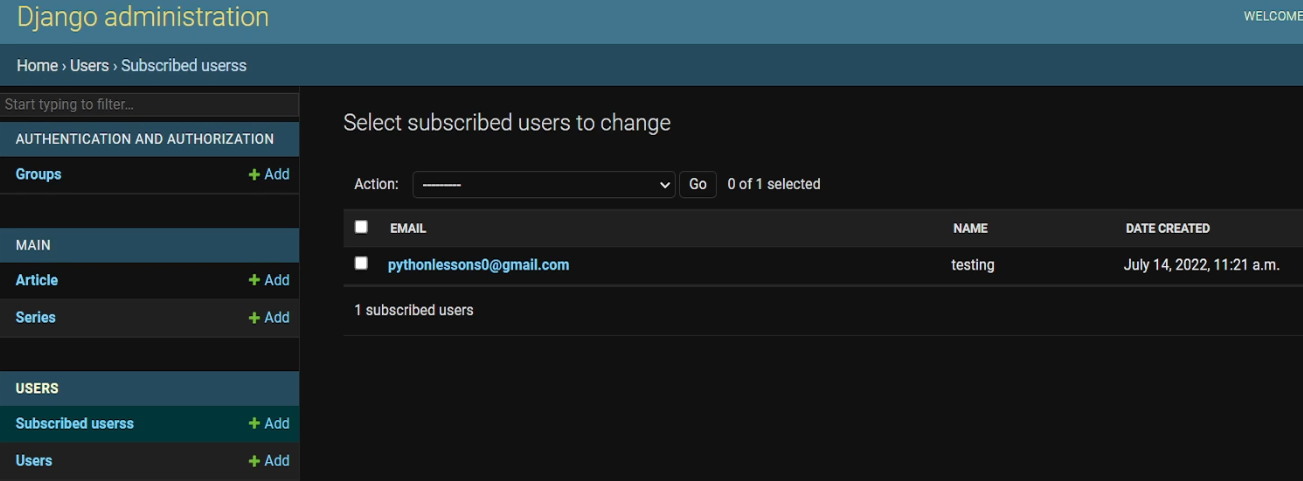Check the box for pythonlessons0@gmail.com row
Viewport: 1303px width, 481px height.
point(361,263)
